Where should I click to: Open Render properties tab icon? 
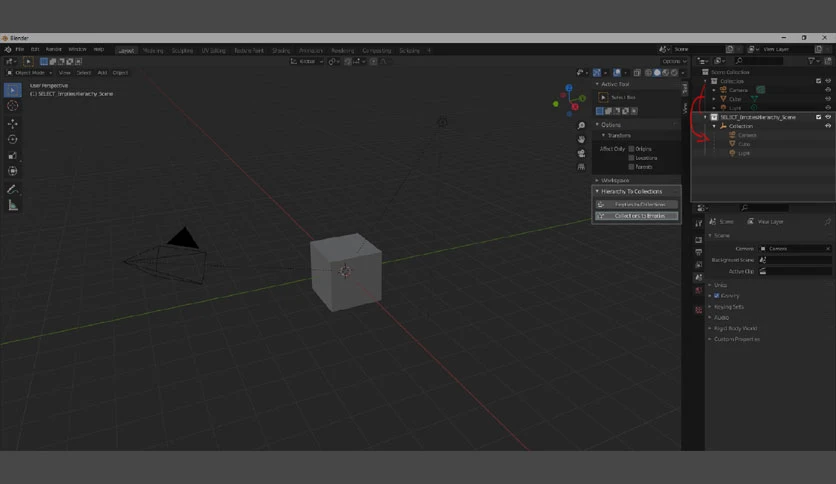tap(698, 240)
